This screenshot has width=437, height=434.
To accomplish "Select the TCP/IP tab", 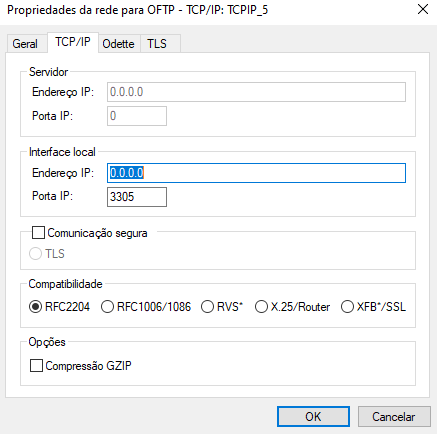I will pyautogui.click(x=73, y=42).
